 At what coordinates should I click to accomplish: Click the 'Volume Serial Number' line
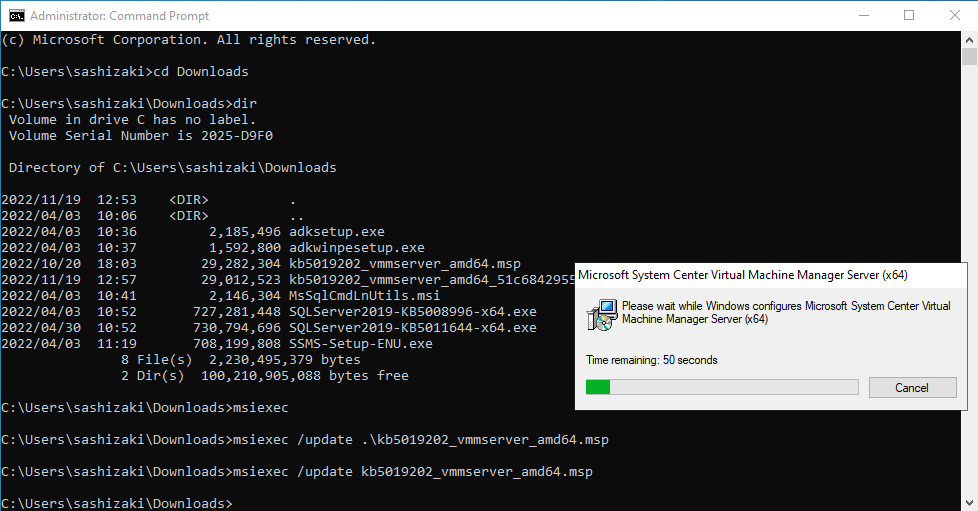[140, 135]
